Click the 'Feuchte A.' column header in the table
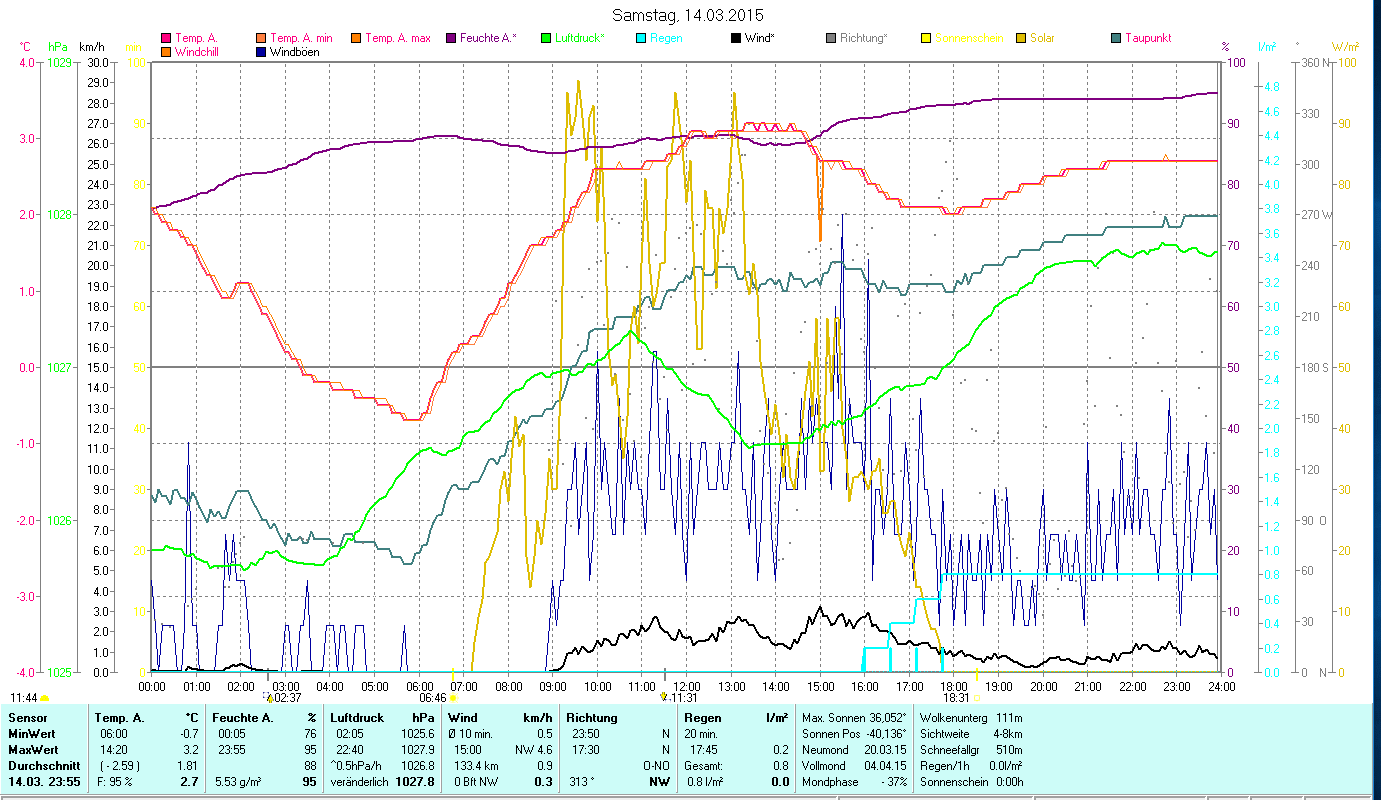 [242, 718]
